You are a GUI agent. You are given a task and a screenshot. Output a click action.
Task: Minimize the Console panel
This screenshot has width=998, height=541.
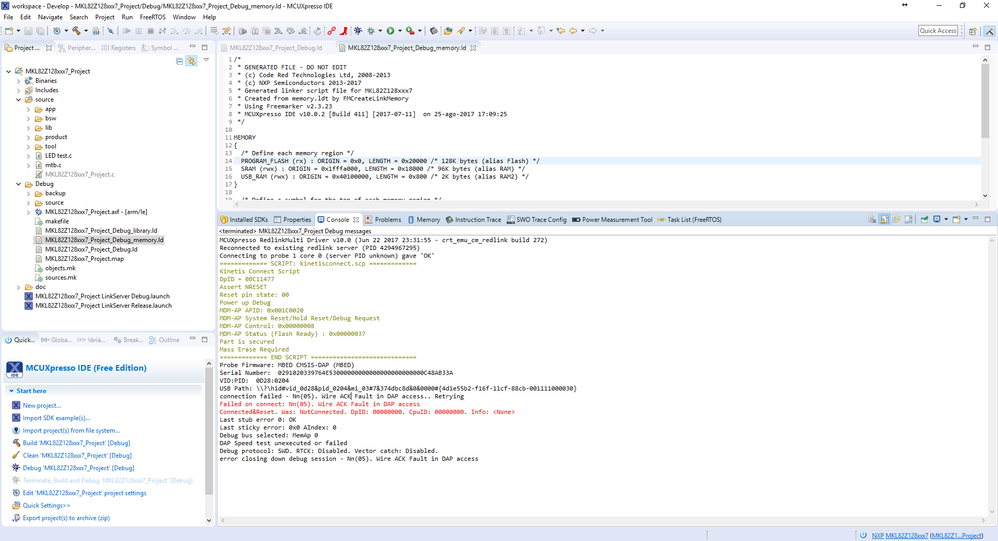click(976, 219)
